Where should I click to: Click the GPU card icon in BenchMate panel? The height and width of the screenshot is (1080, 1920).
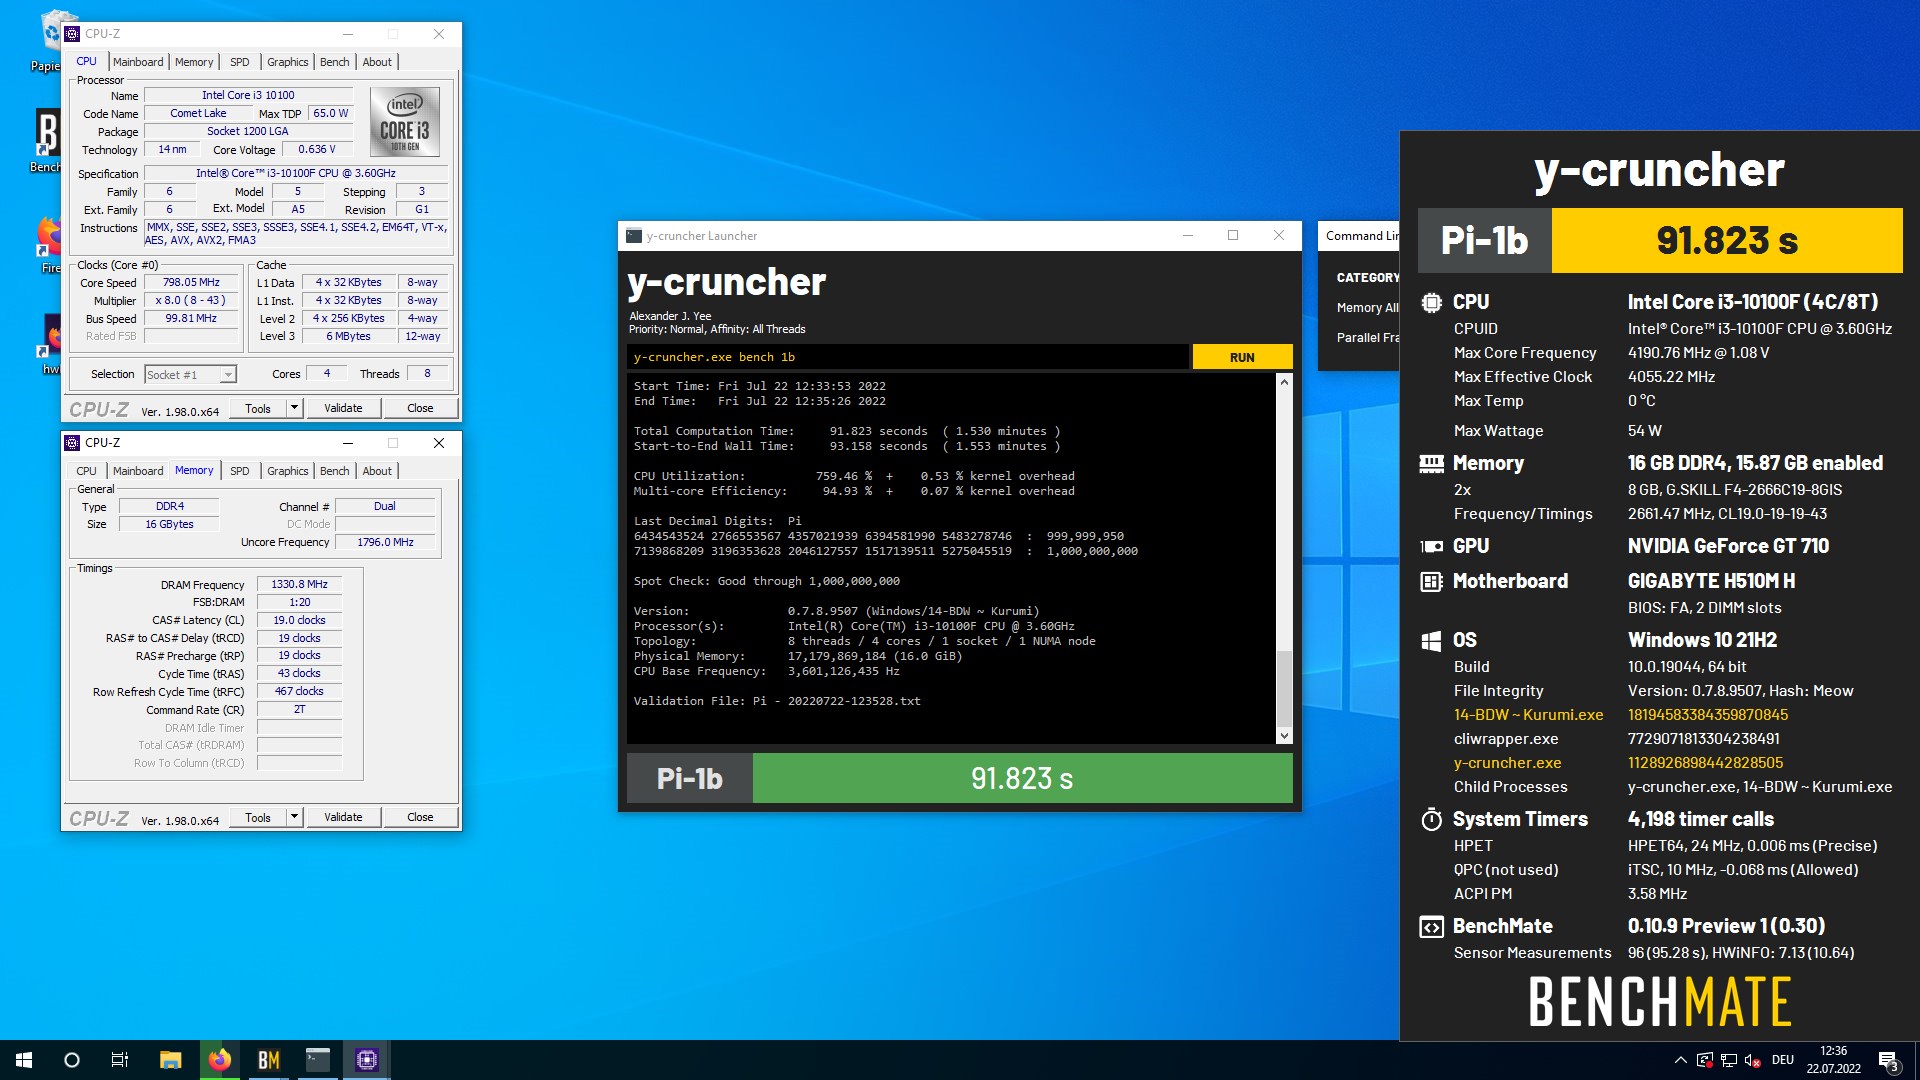[x=1431, y=546]
